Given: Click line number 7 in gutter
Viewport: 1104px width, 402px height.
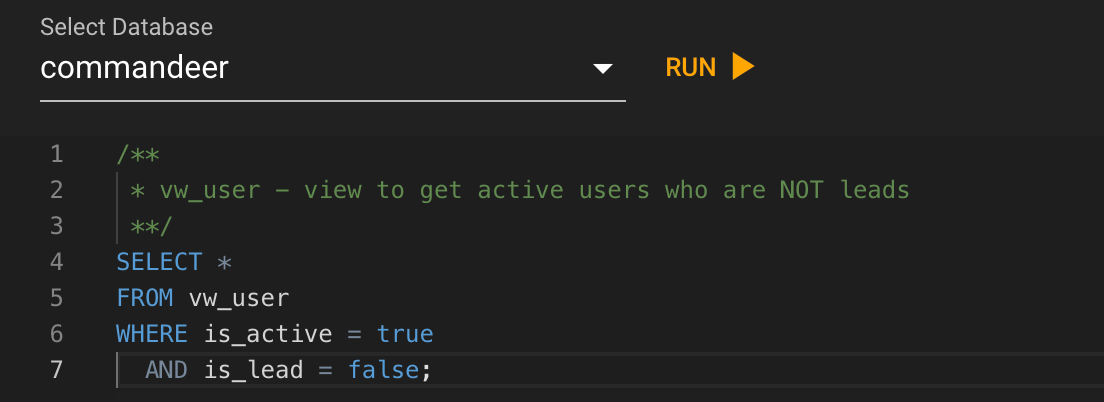Looking at the screenshot, I should (56, 370).
